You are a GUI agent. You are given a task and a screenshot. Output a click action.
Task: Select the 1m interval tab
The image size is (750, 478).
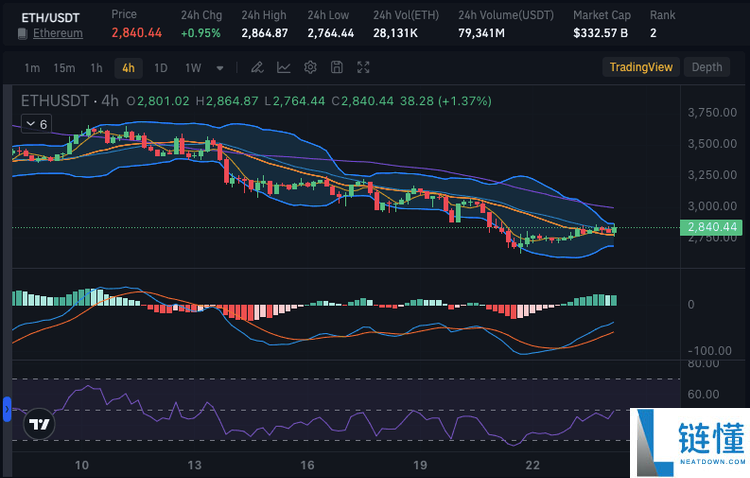pos(32,68)
